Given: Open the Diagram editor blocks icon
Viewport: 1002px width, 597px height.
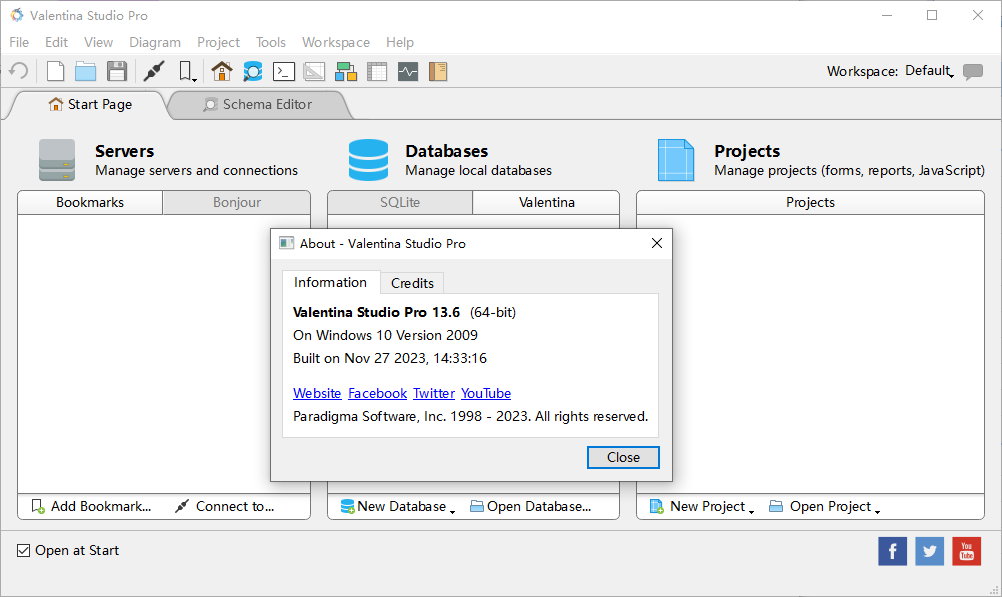Looking at the screenshot, I should click(345, 71).
